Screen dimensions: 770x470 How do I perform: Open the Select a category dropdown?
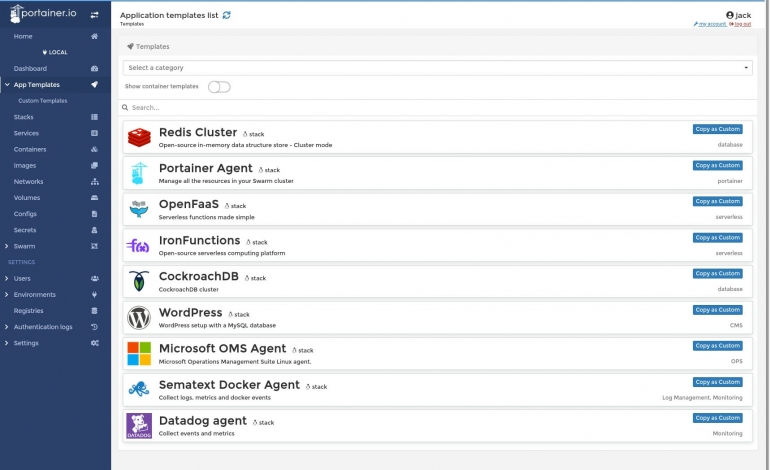[x=437, y=68]
